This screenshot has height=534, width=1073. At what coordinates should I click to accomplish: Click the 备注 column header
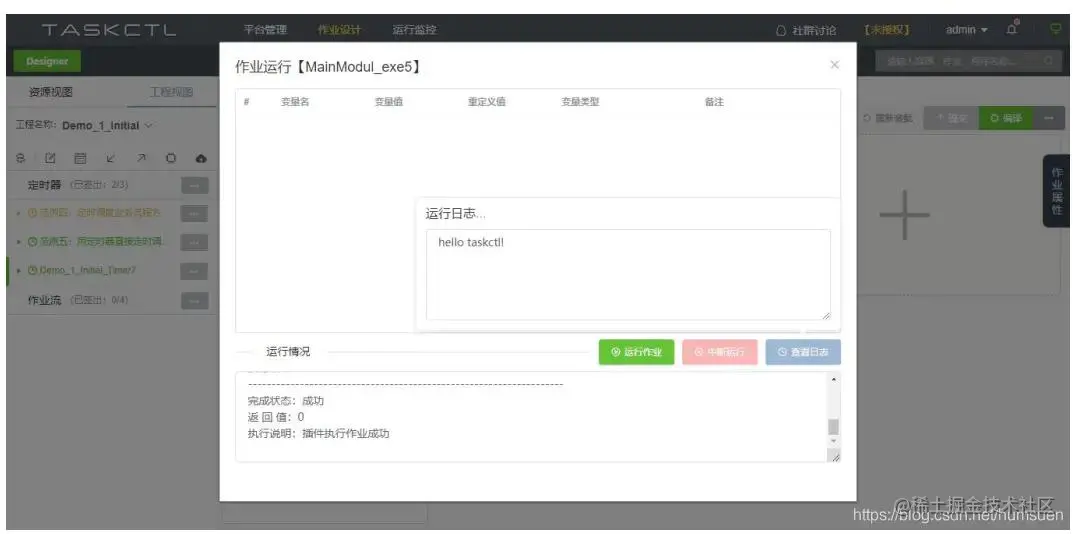point(714,102)
